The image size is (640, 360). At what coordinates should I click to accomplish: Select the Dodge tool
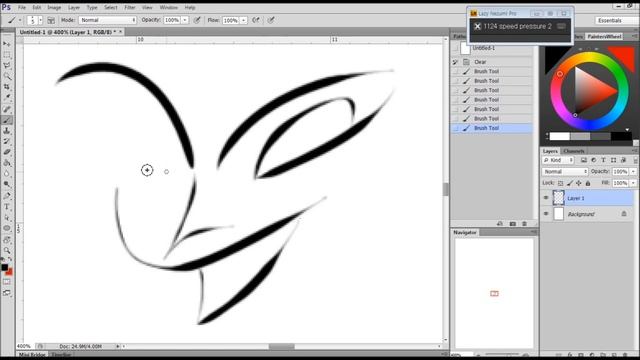pos(7,184)
